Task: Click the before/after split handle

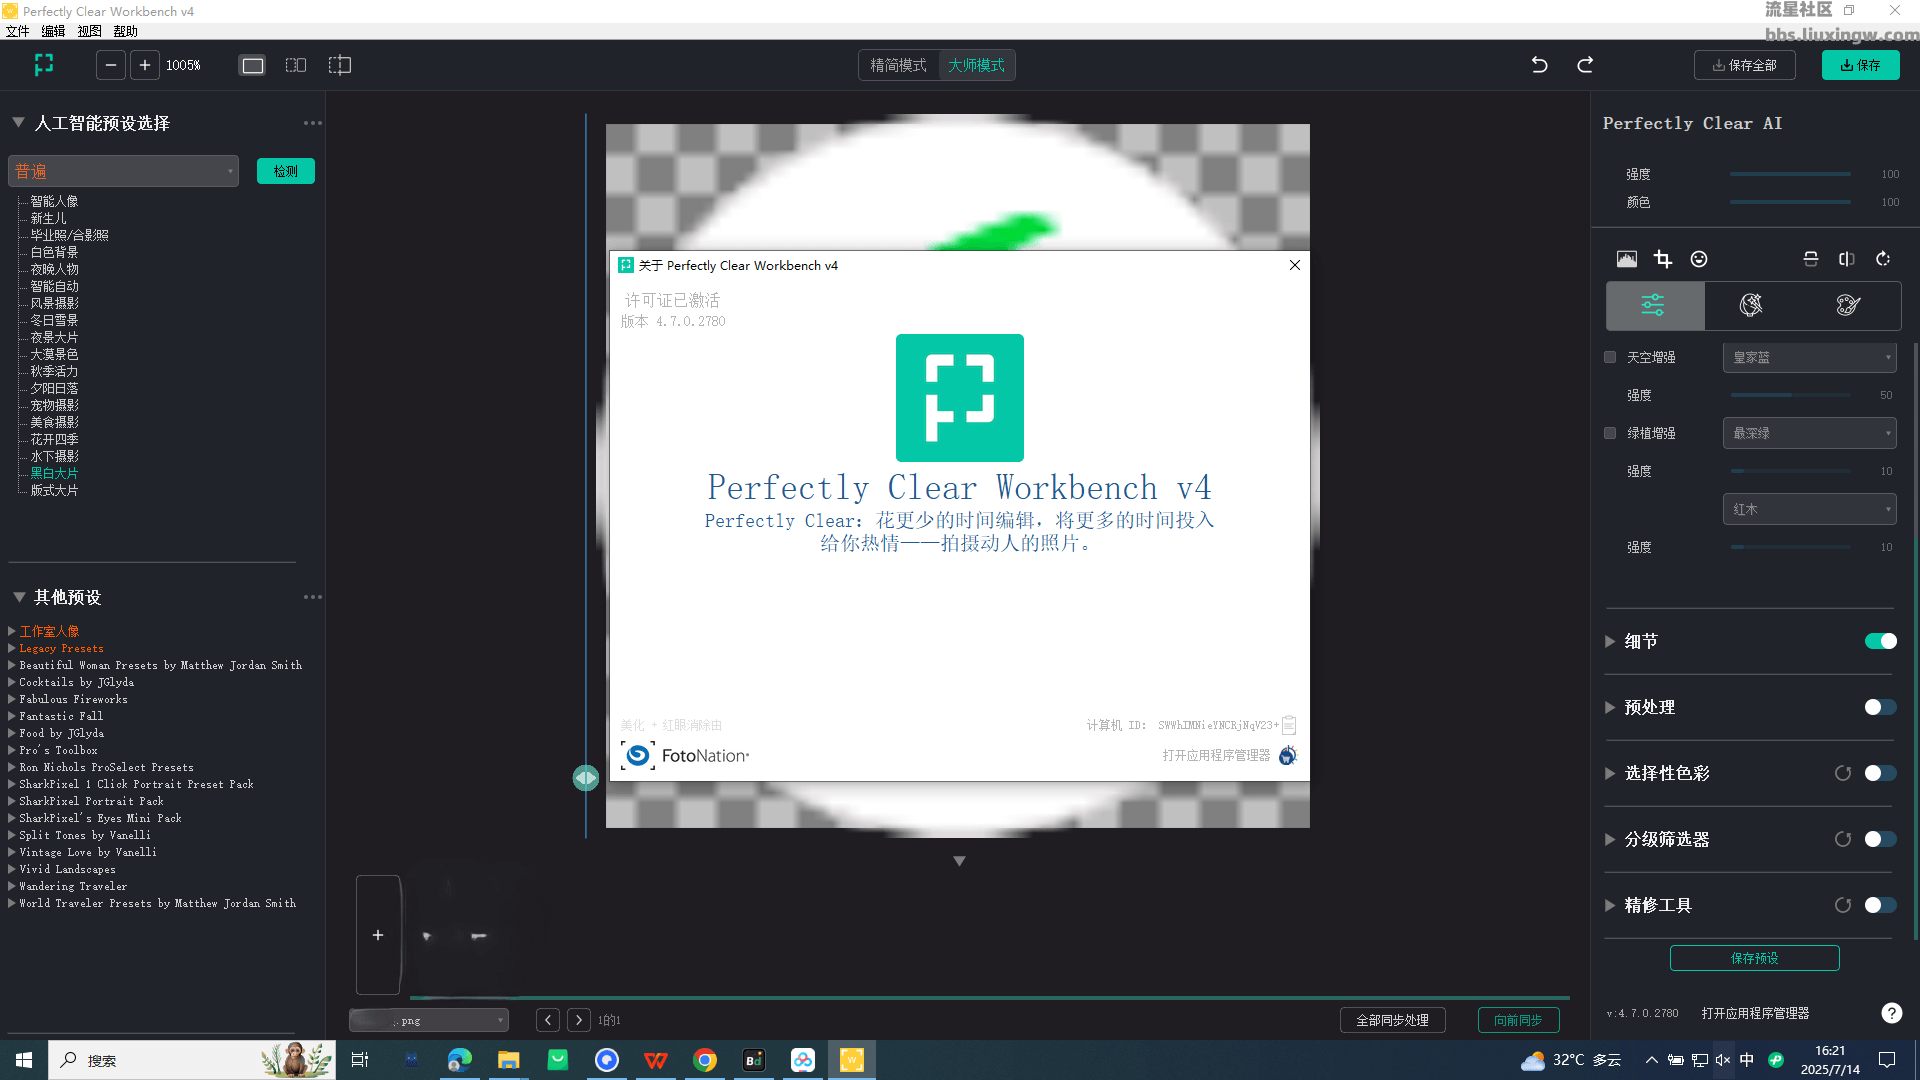Action: pos(586,777)
